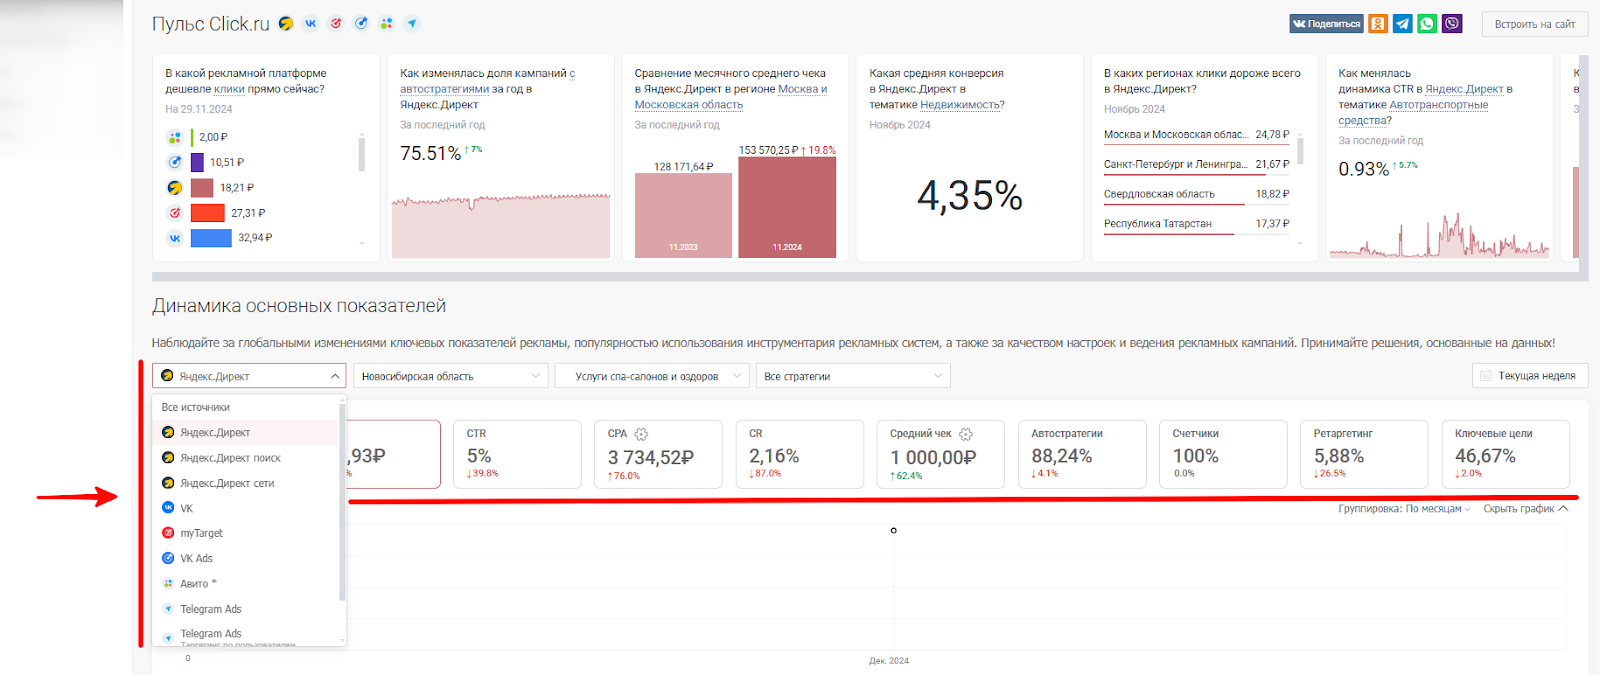Open the Новосибирская область region dropdown
The height and width of the screenshot is (675, 1600).
pyautogui.click(x=450, y=376)
